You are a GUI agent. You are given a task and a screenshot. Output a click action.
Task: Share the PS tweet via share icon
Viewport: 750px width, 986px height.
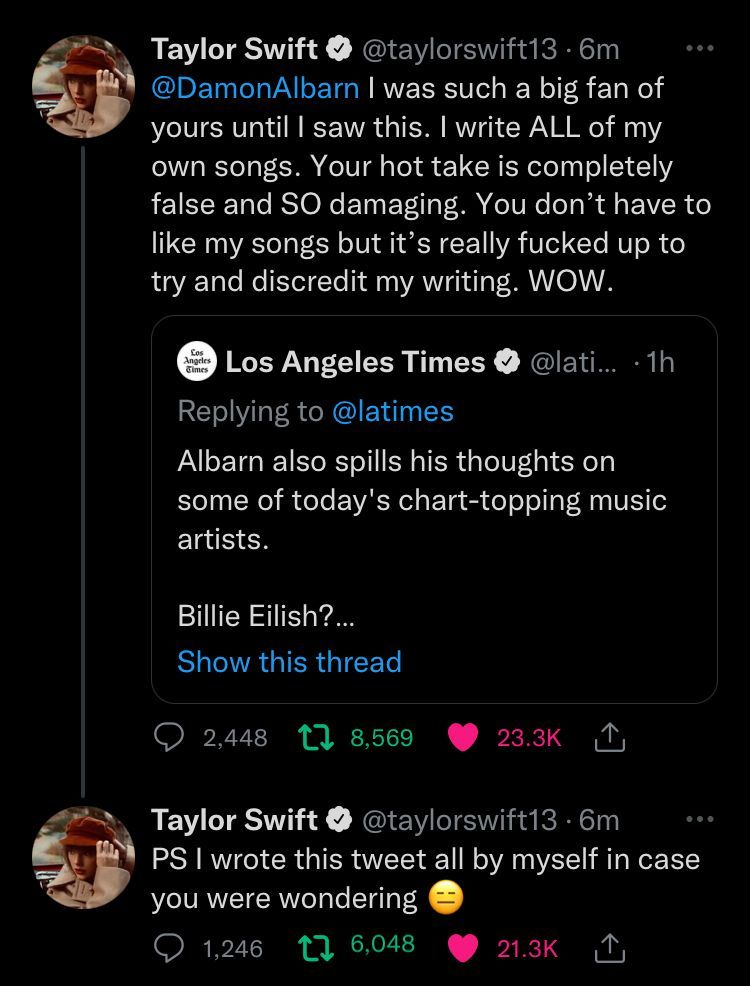tap(608, 947)
